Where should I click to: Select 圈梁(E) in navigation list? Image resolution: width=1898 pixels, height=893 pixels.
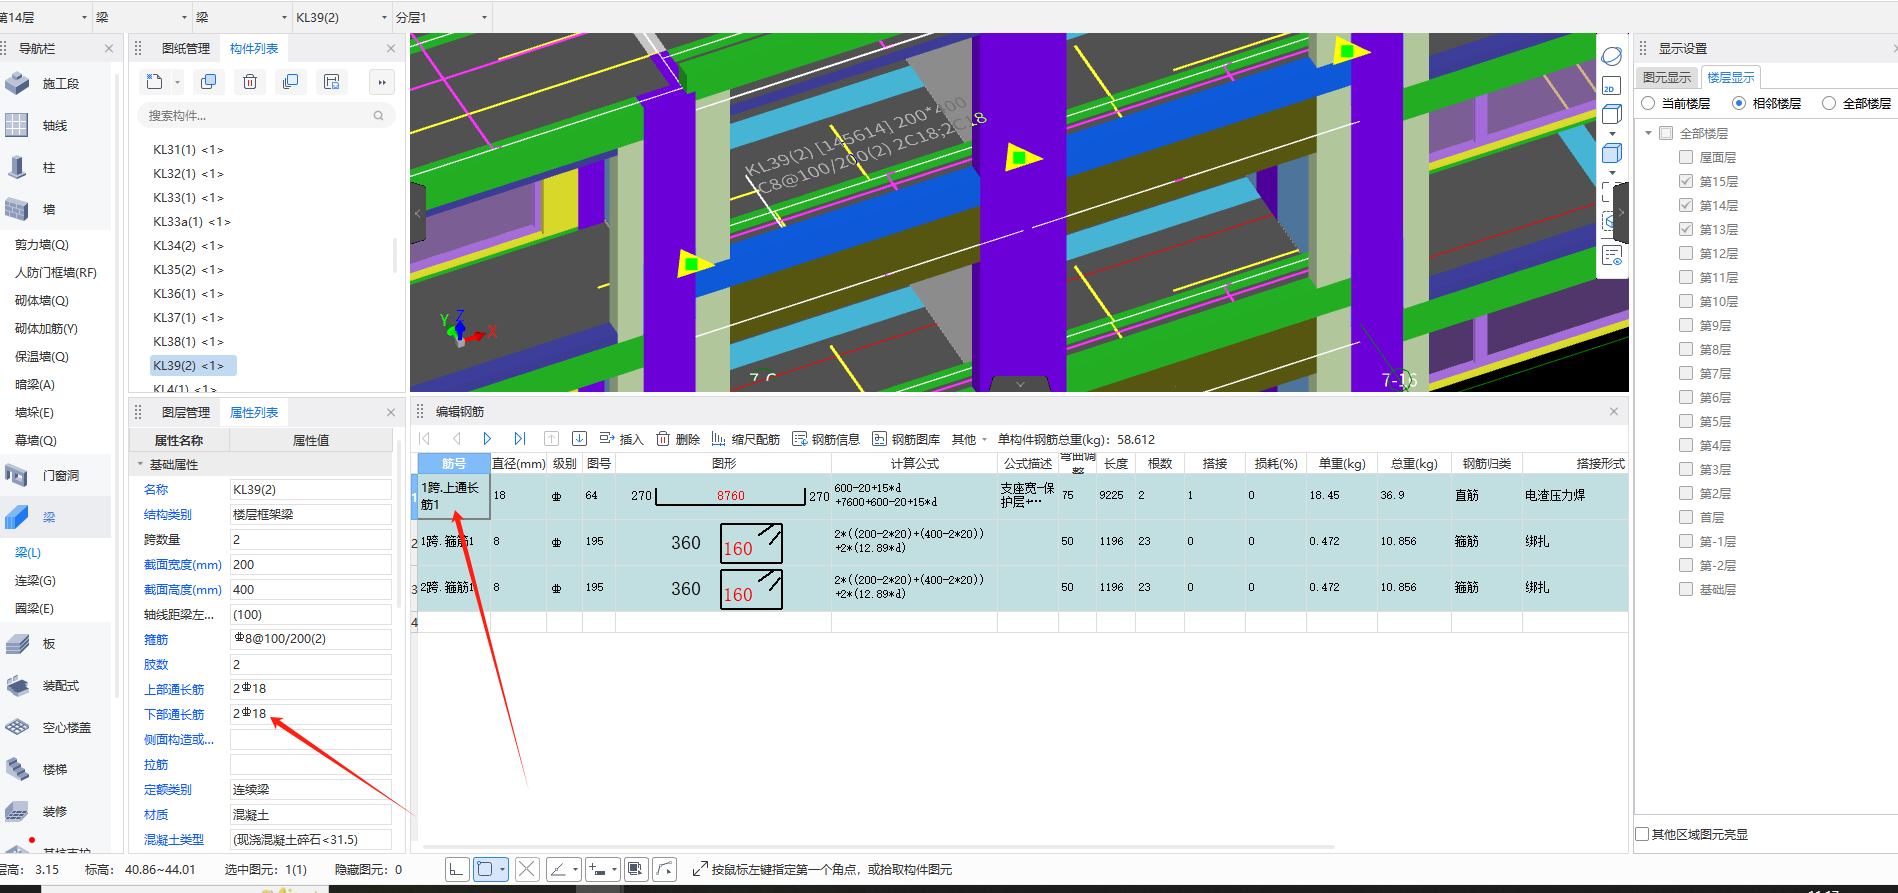click(35, 608)
